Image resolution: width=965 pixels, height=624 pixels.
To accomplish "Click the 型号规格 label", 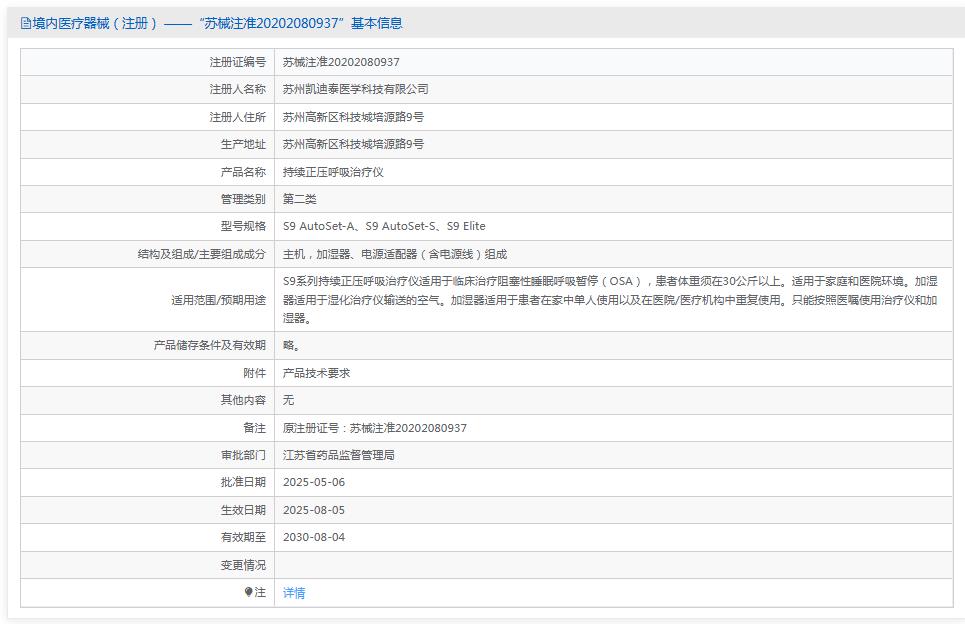I will (243, 226).
